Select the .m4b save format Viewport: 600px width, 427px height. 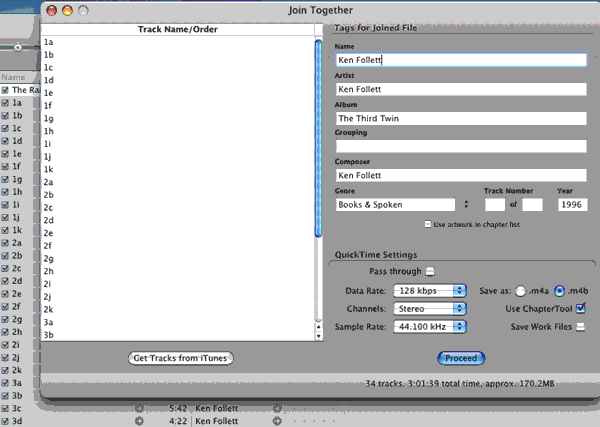(561, 290)
